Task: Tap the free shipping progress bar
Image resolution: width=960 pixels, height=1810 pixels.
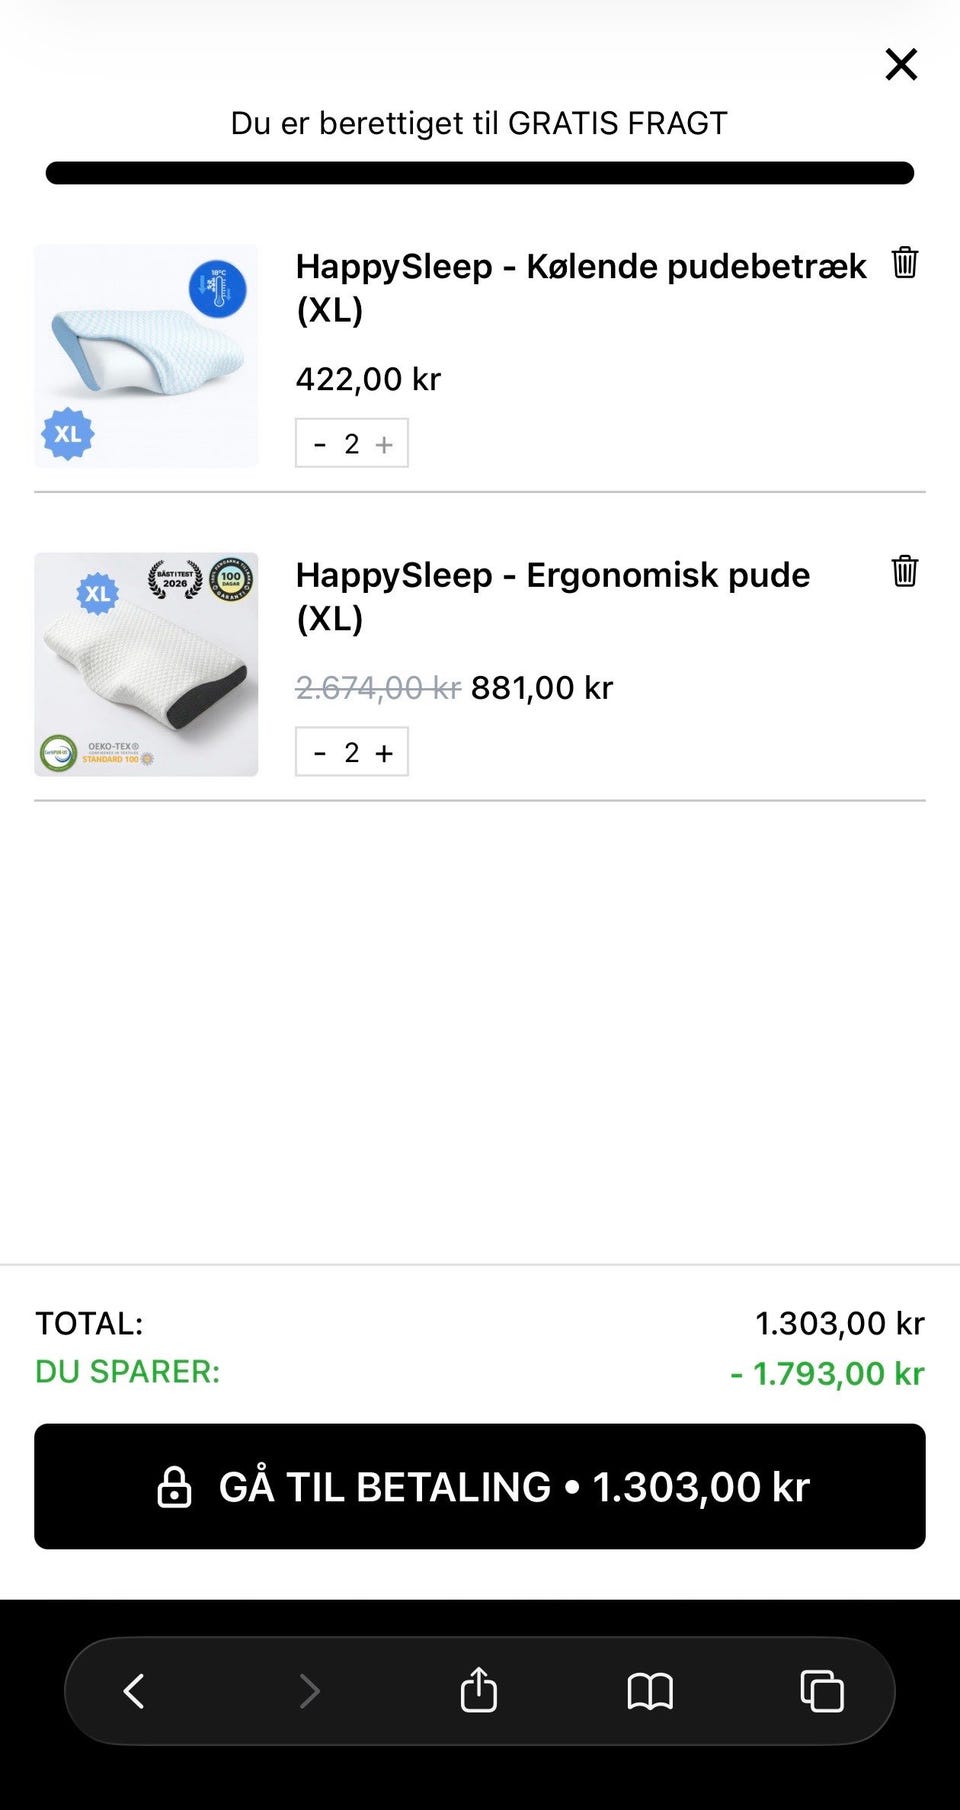Action: [x=480, y=173]
